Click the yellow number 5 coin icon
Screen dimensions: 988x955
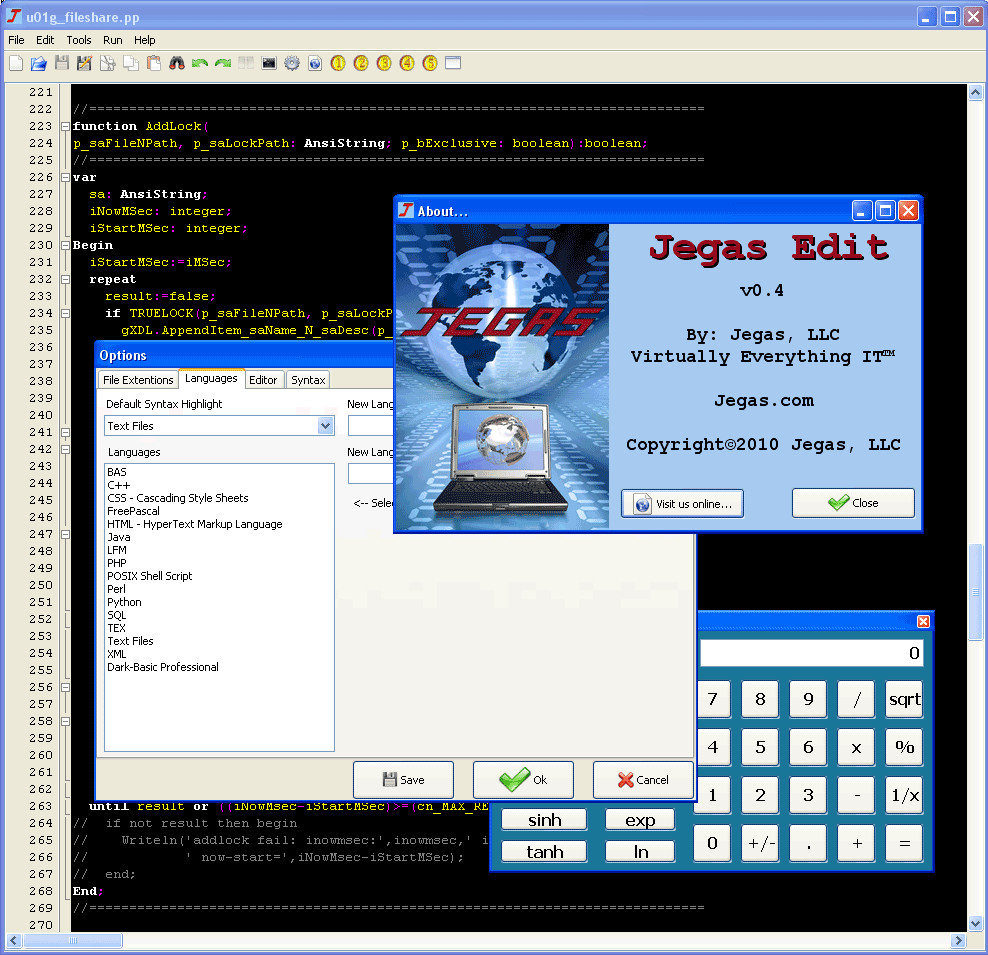pyautogui.click(x=430, y=63)
